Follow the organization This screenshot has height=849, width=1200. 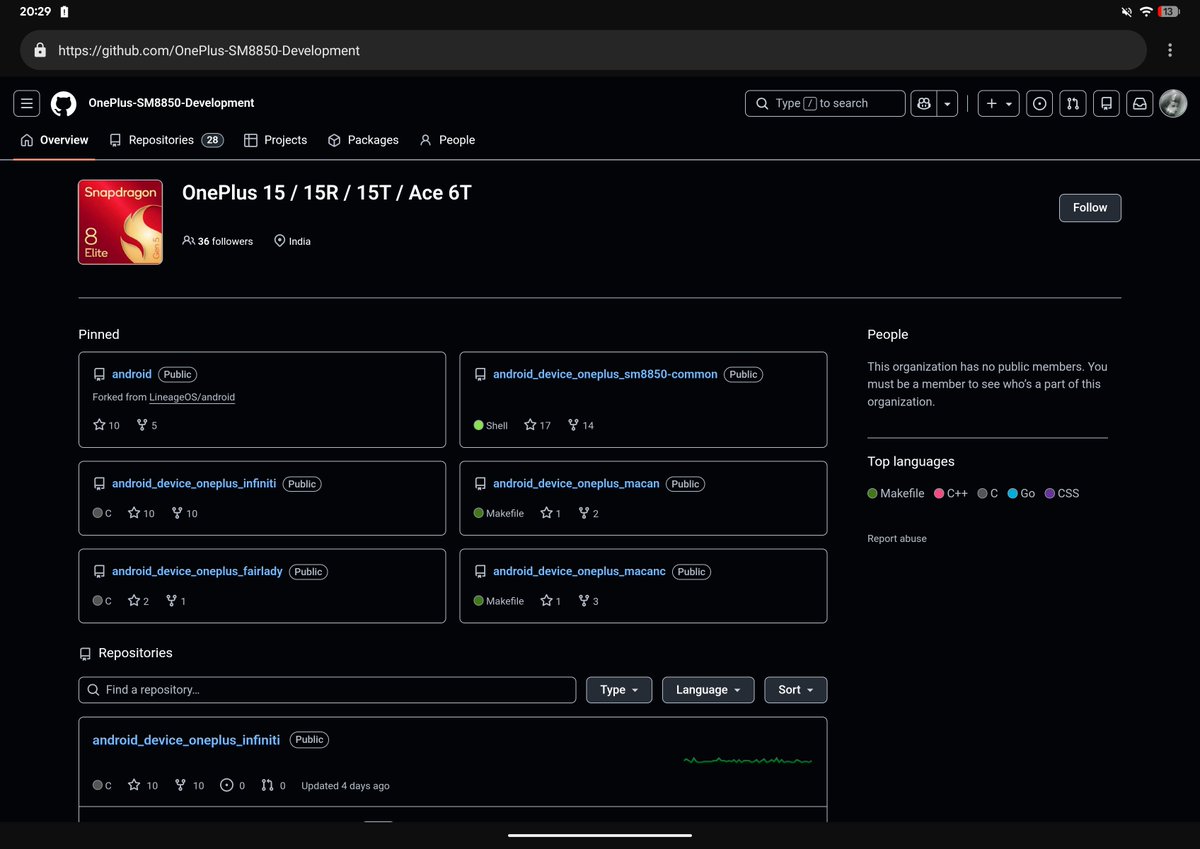click(1090, 208)
